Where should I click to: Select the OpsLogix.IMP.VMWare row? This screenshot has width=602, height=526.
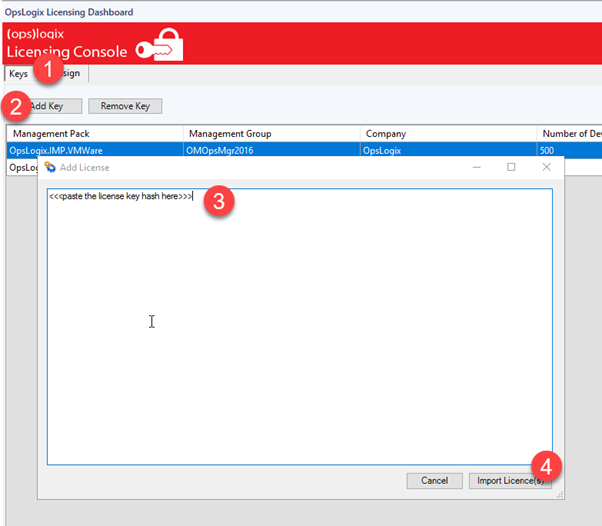click(x=304, y=150)
